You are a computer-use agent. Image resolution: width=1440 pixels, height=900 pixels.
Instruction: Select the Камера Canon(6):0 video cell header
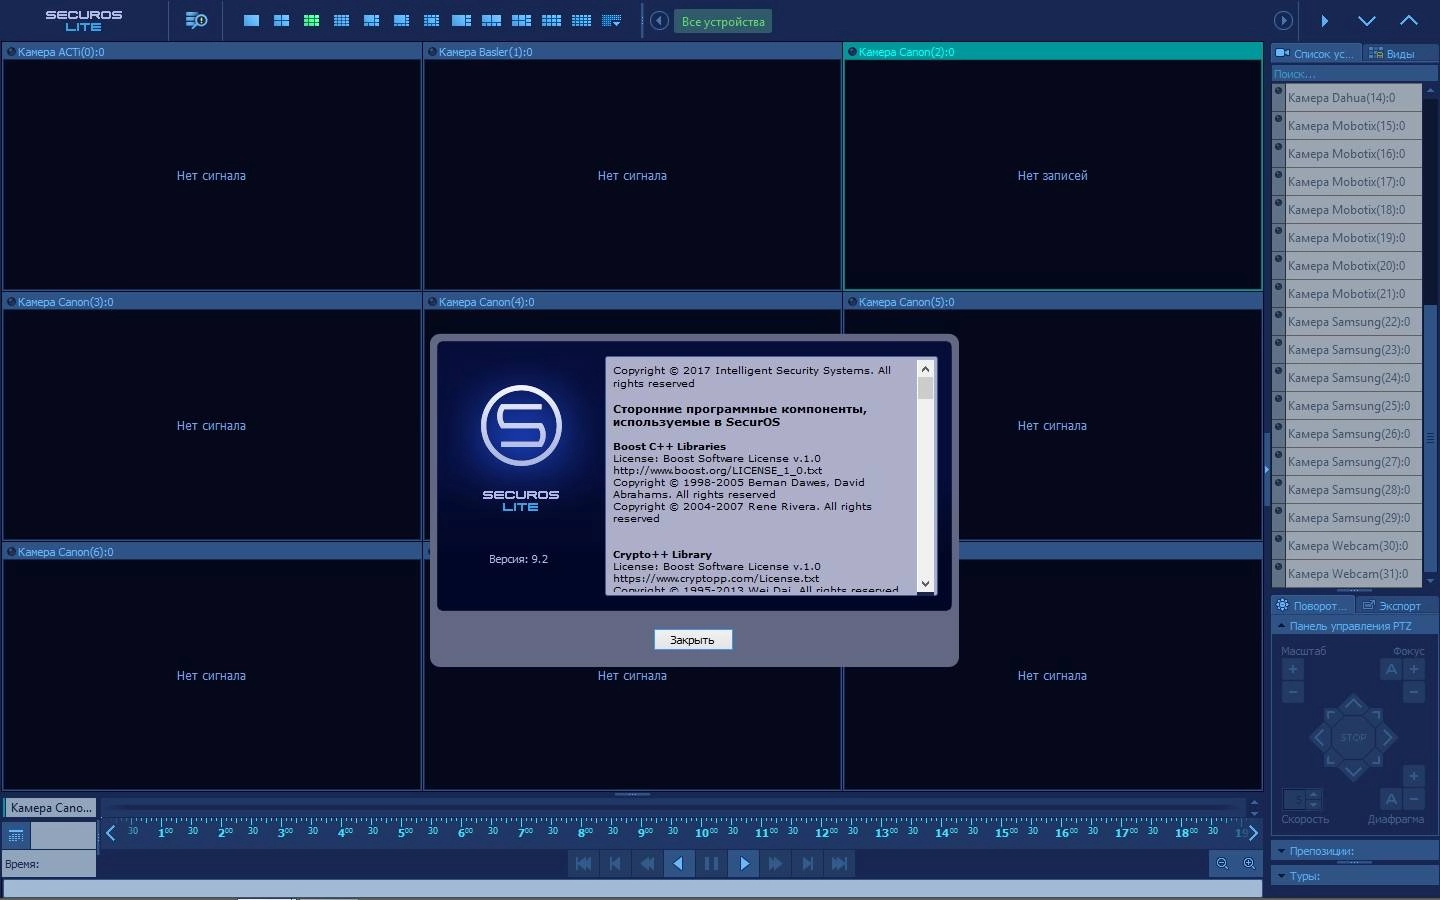[212, 551]
